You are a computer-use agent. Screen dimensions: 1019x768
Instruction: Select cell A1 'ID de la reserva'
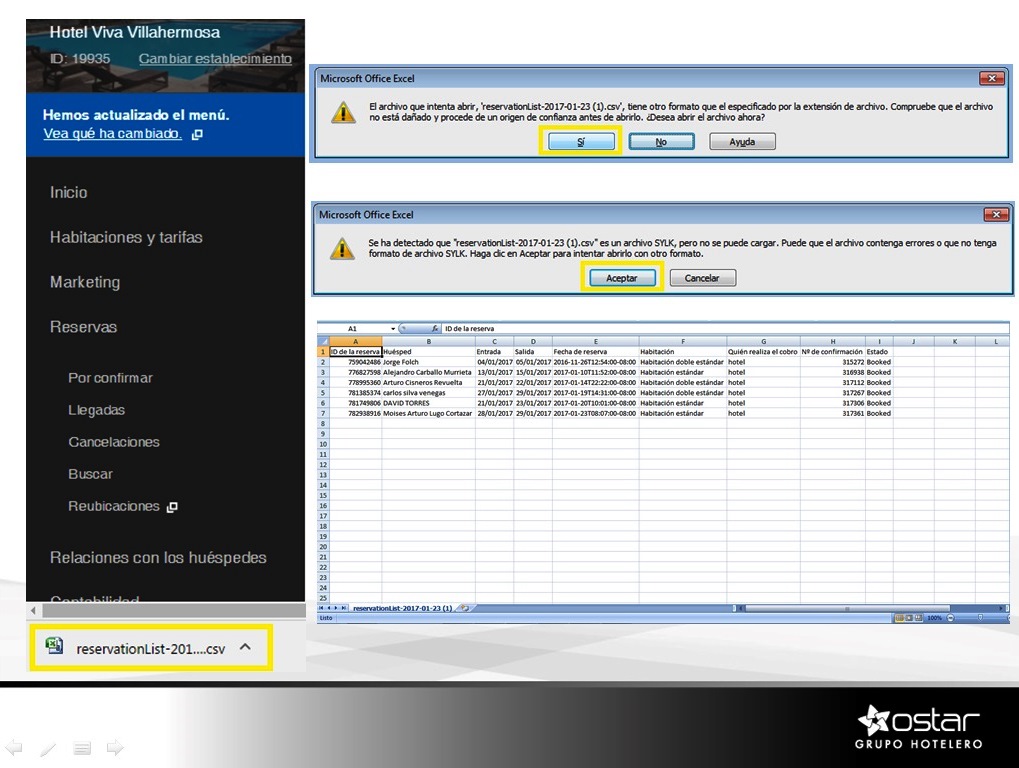pos(356,352)
